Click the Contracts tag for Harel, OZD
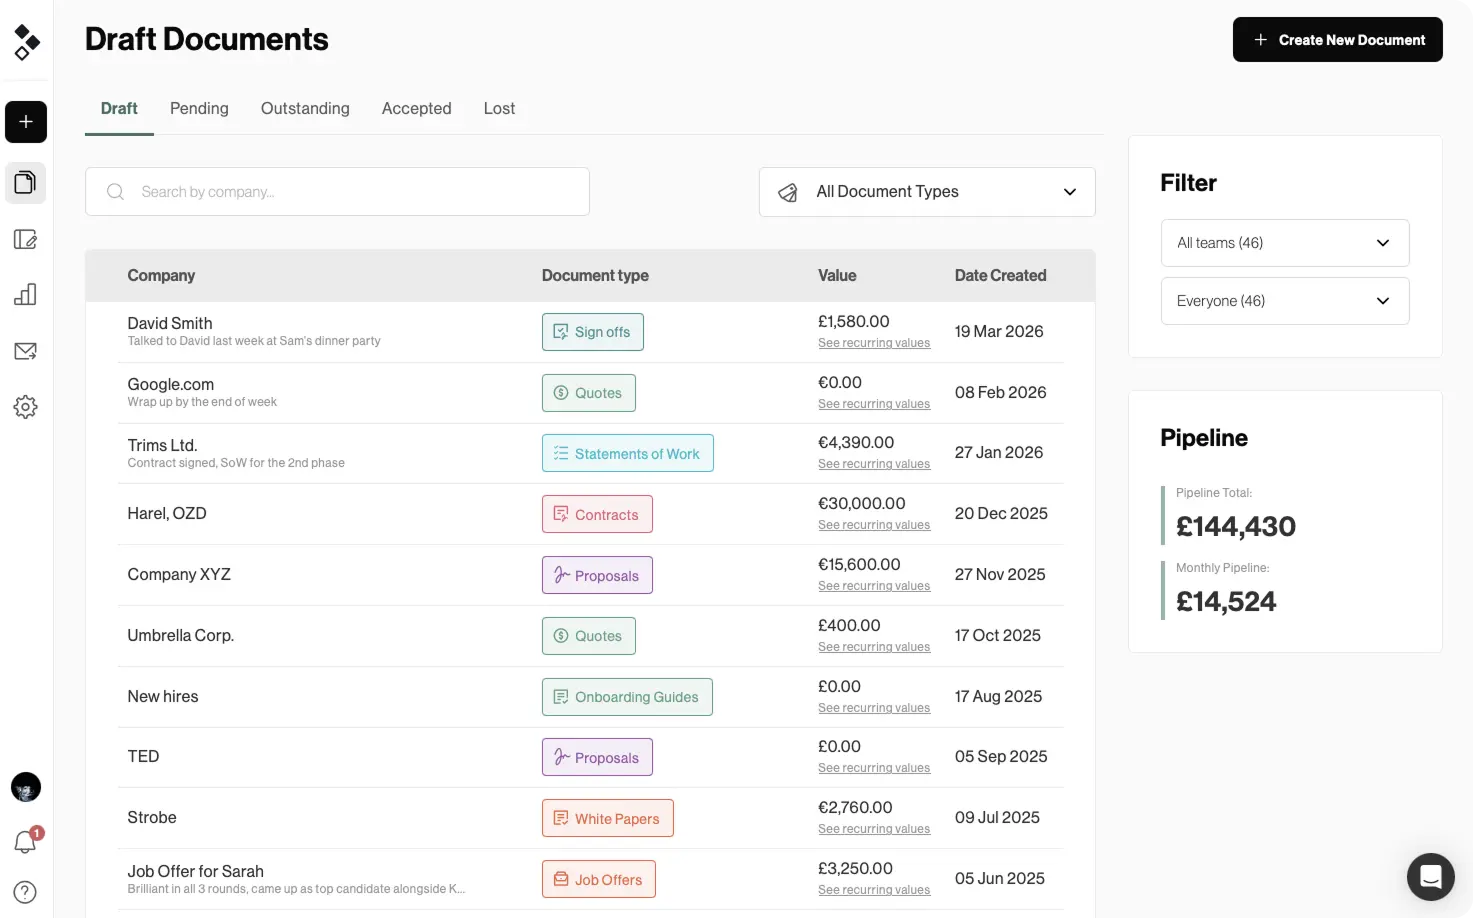 pyautogui.click(x=597, y=515)
